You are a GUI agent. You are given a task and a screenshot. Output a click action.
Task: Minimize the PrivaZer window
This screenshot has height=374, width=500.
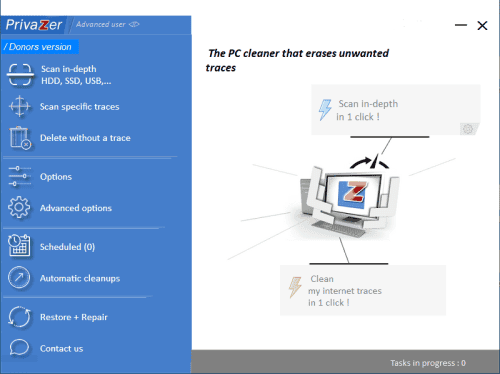point(461,25)
